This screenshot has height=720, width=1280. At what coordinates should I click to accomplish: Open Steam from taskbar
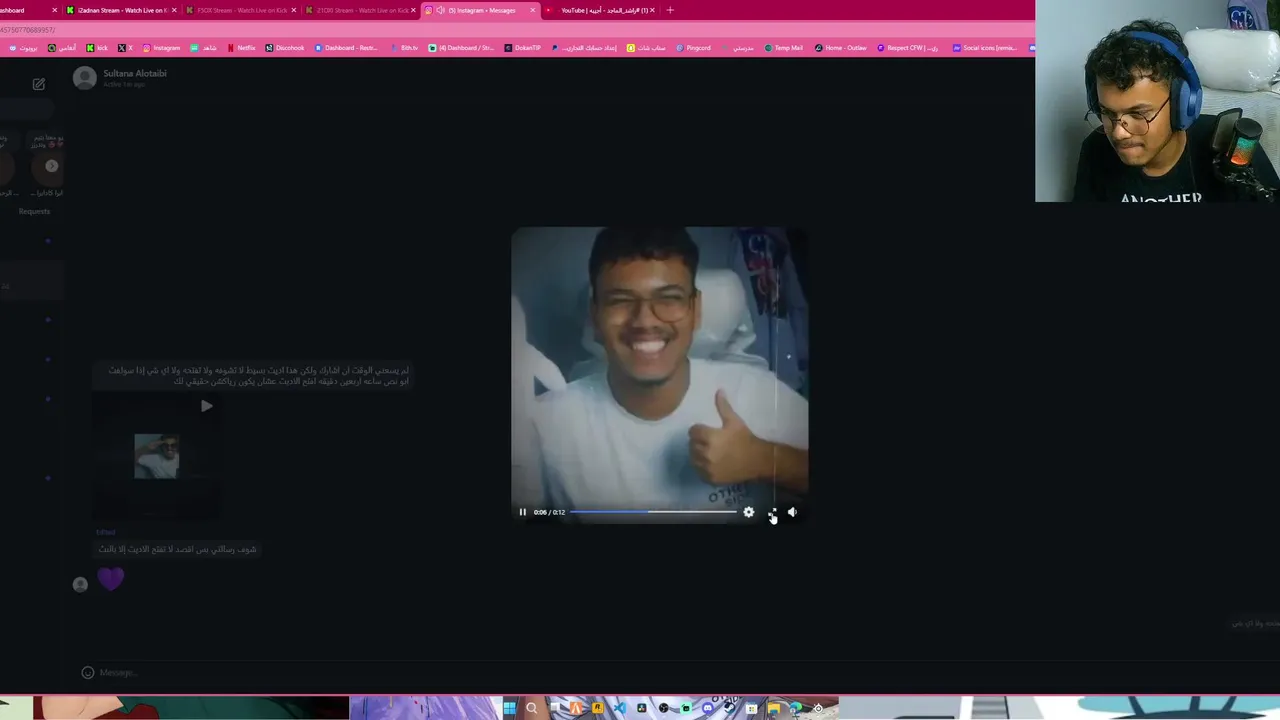(729, 708)
